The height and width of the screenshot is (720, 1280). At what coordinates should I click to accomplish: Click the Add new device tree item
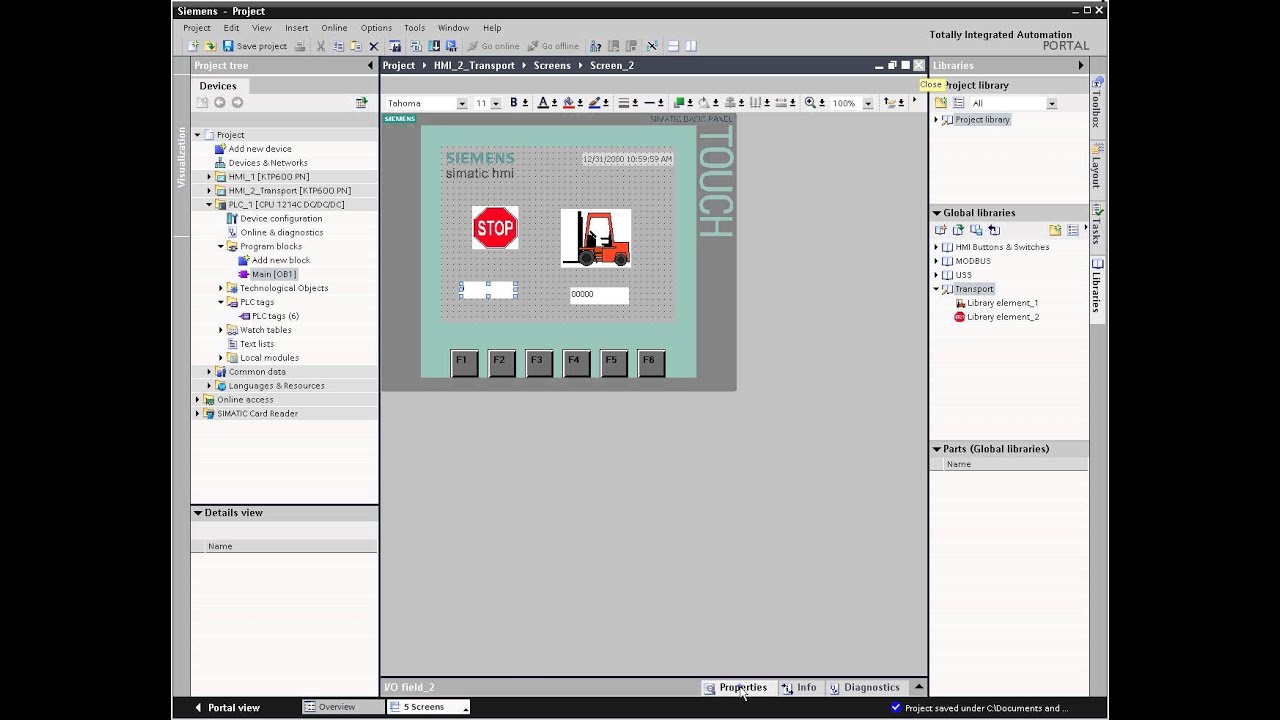click(262, 148)
